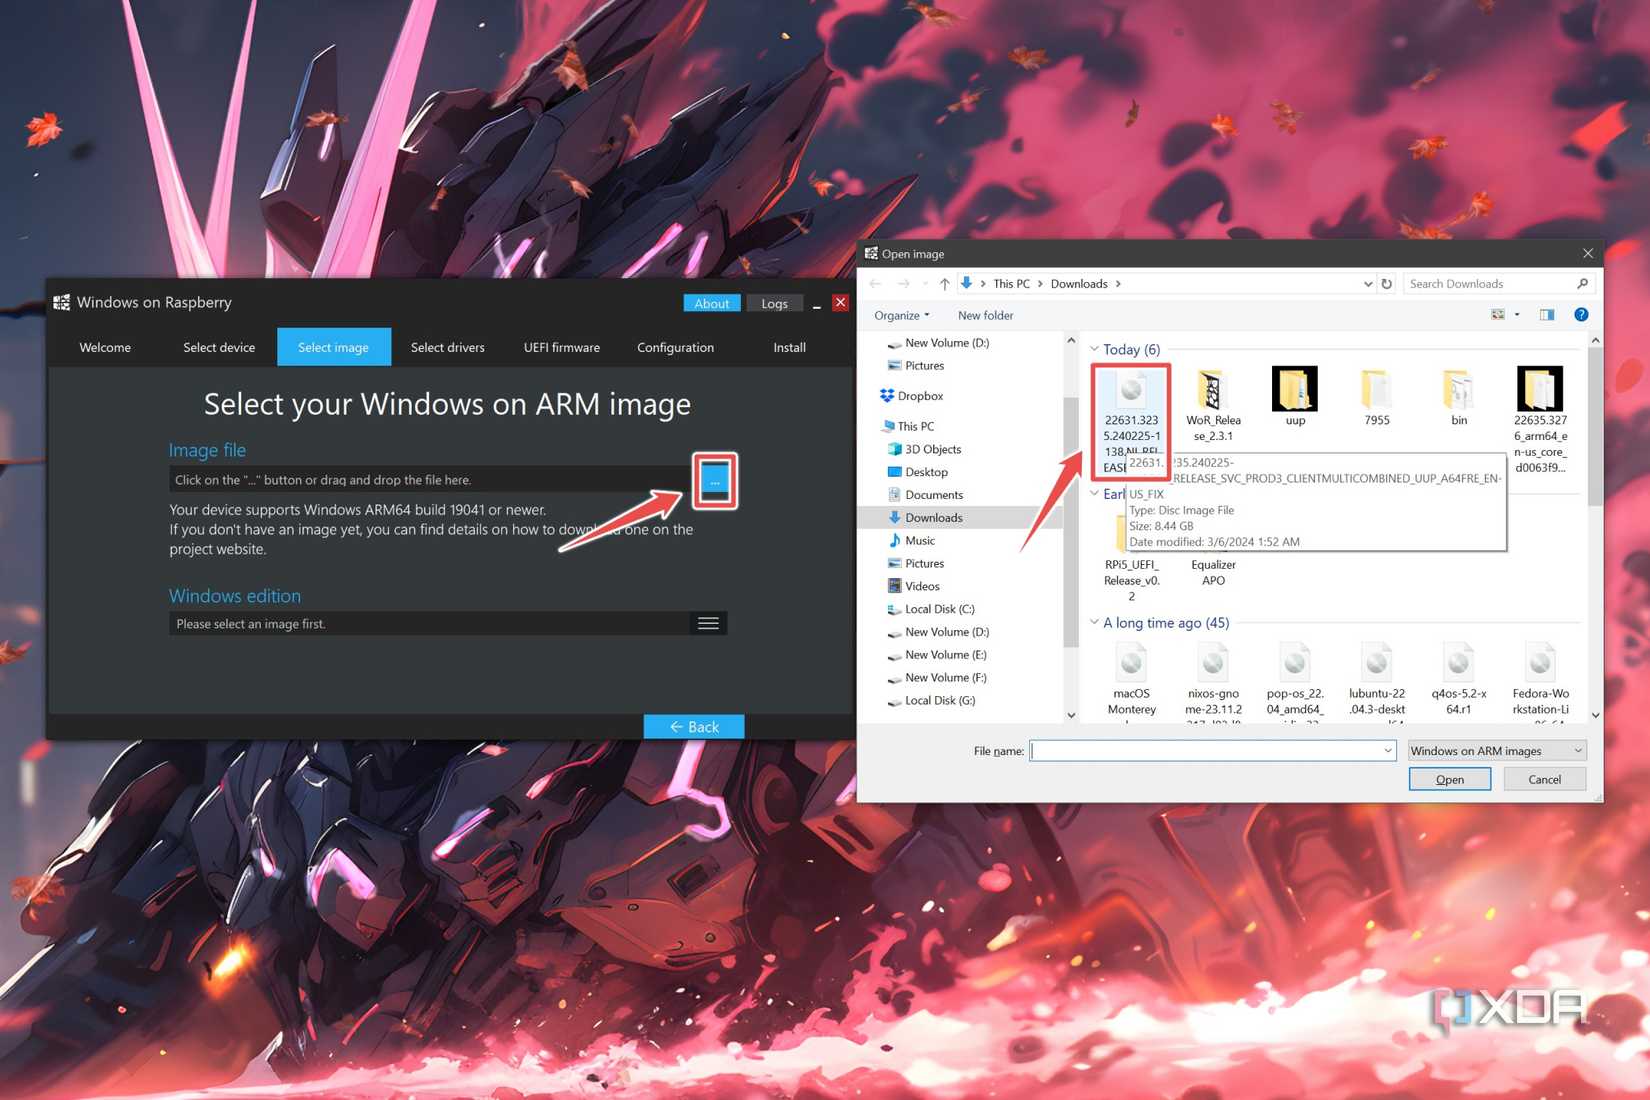Screen dimensions: 1650x1100
Task: Click the Up one level arrow in Open image
Action: (944, 284)
